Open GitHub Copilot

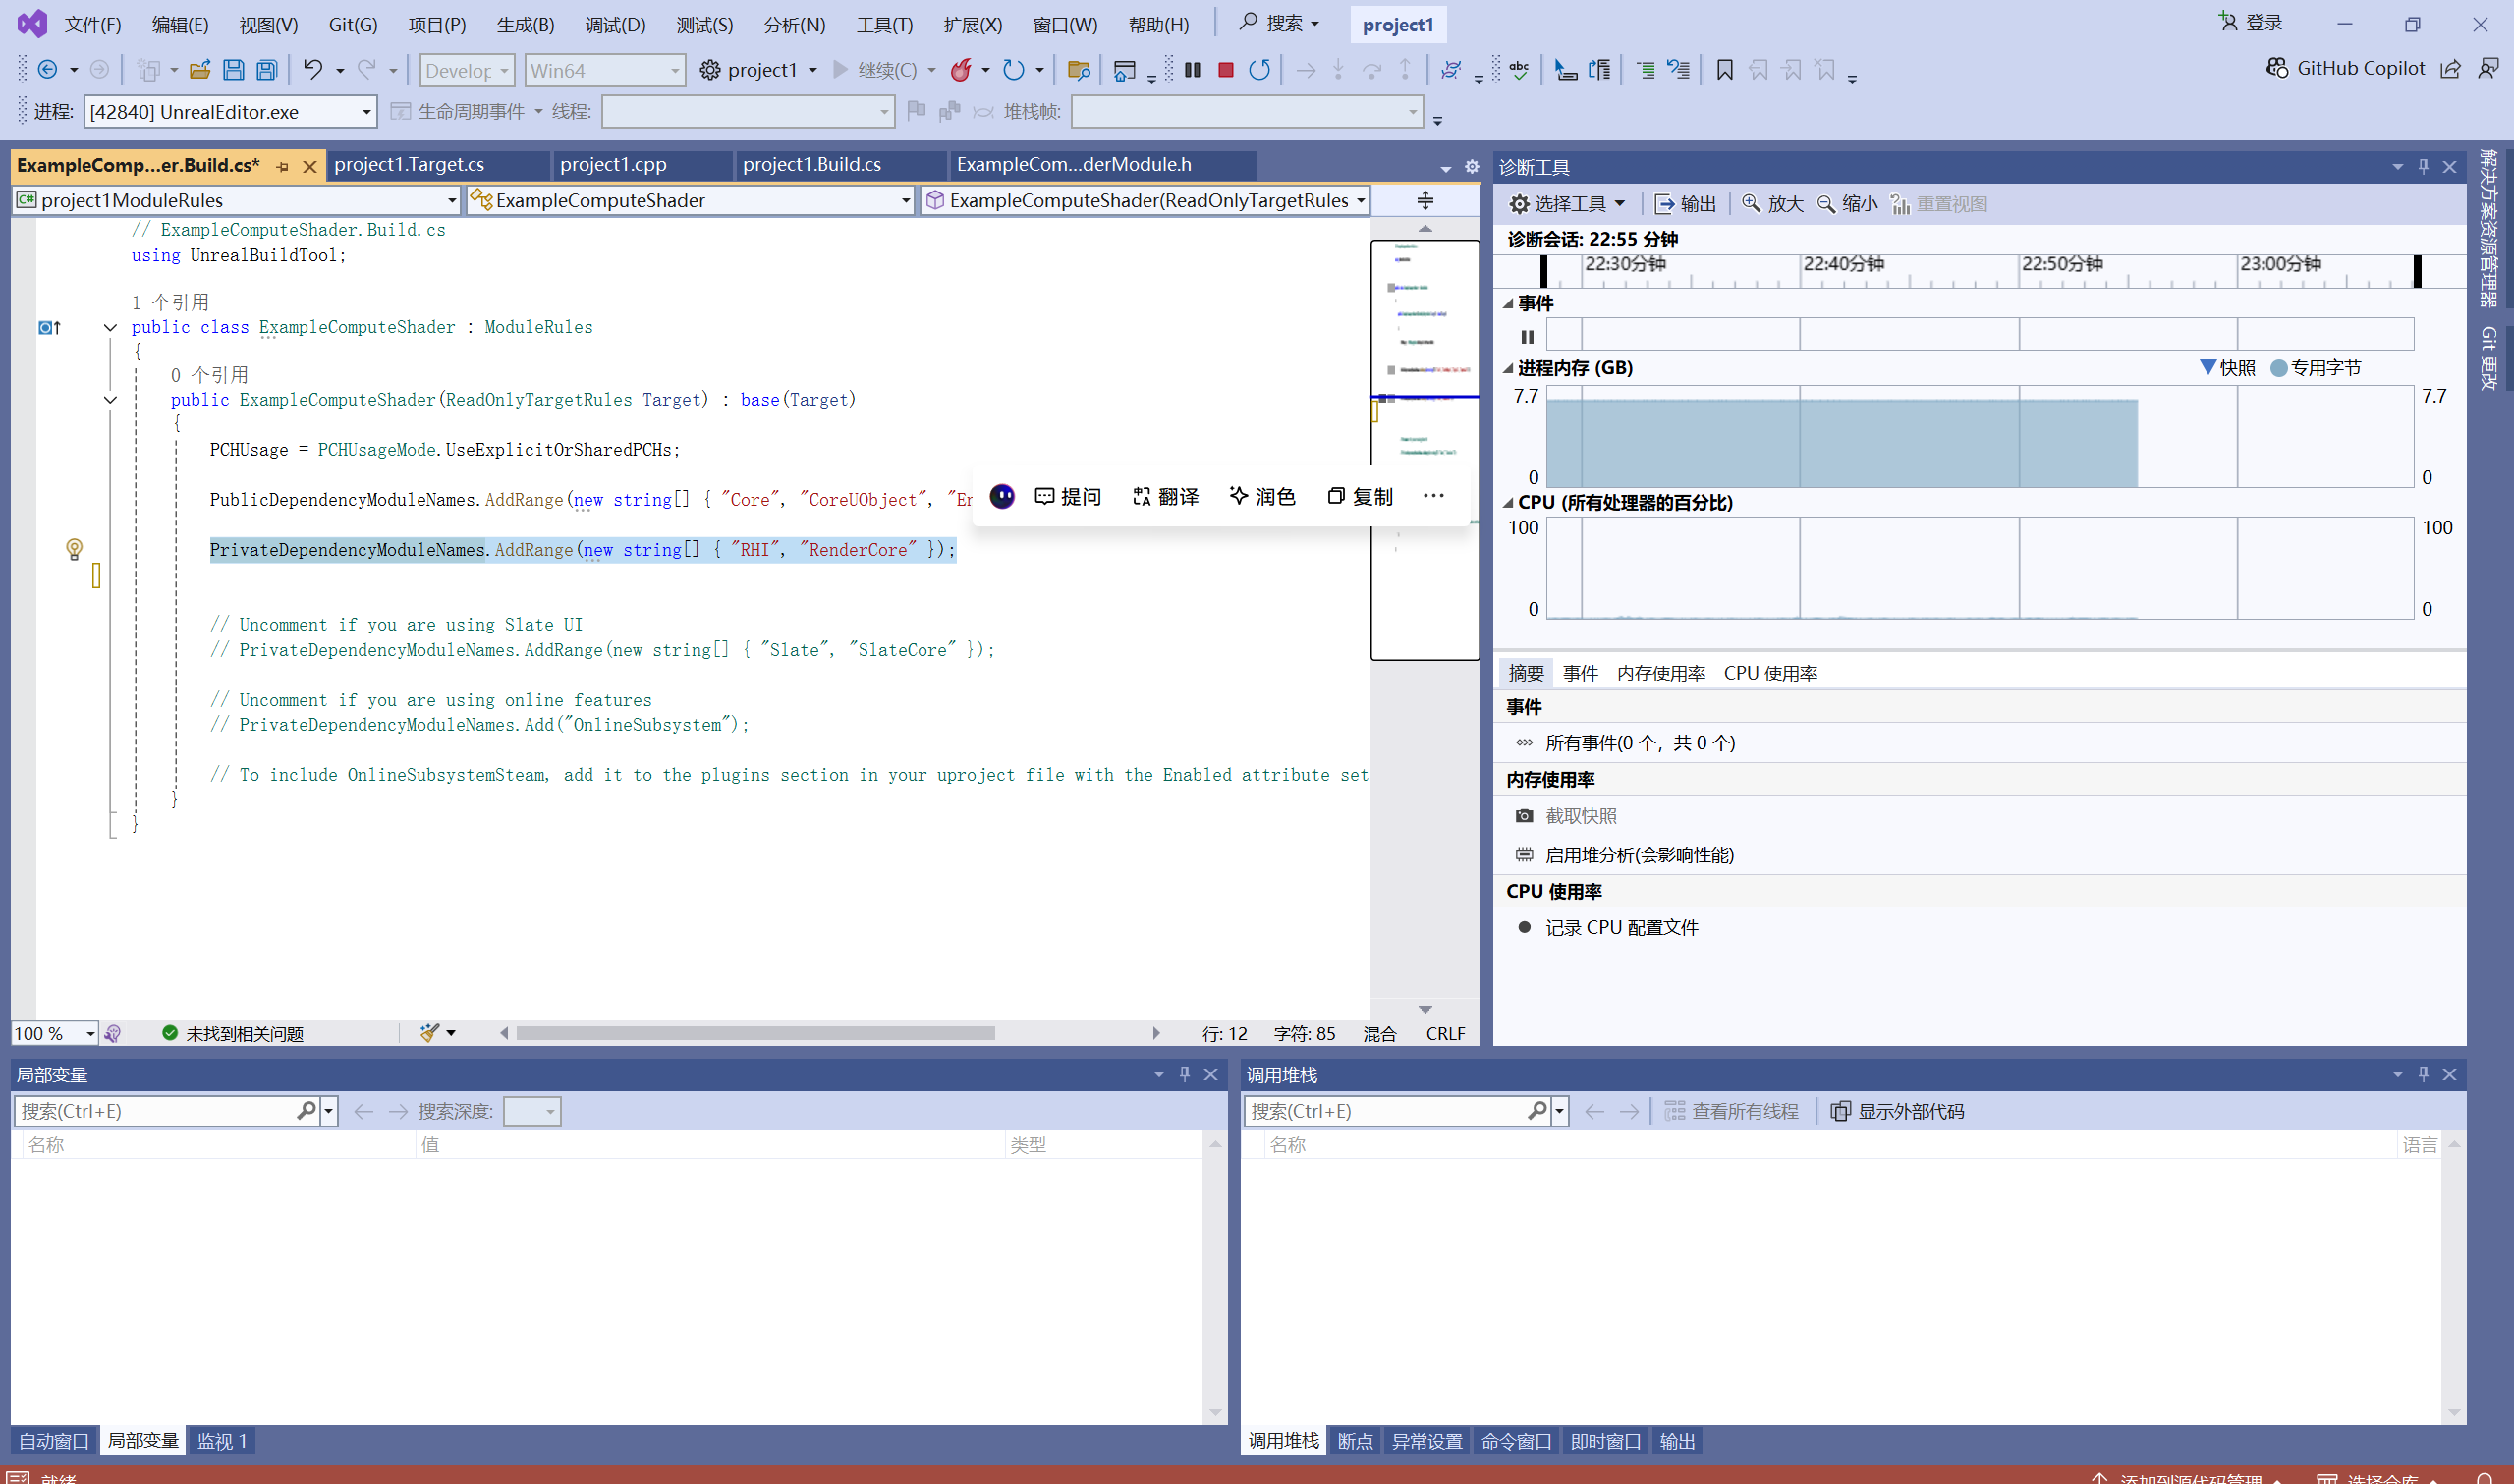coord(2345,68)
